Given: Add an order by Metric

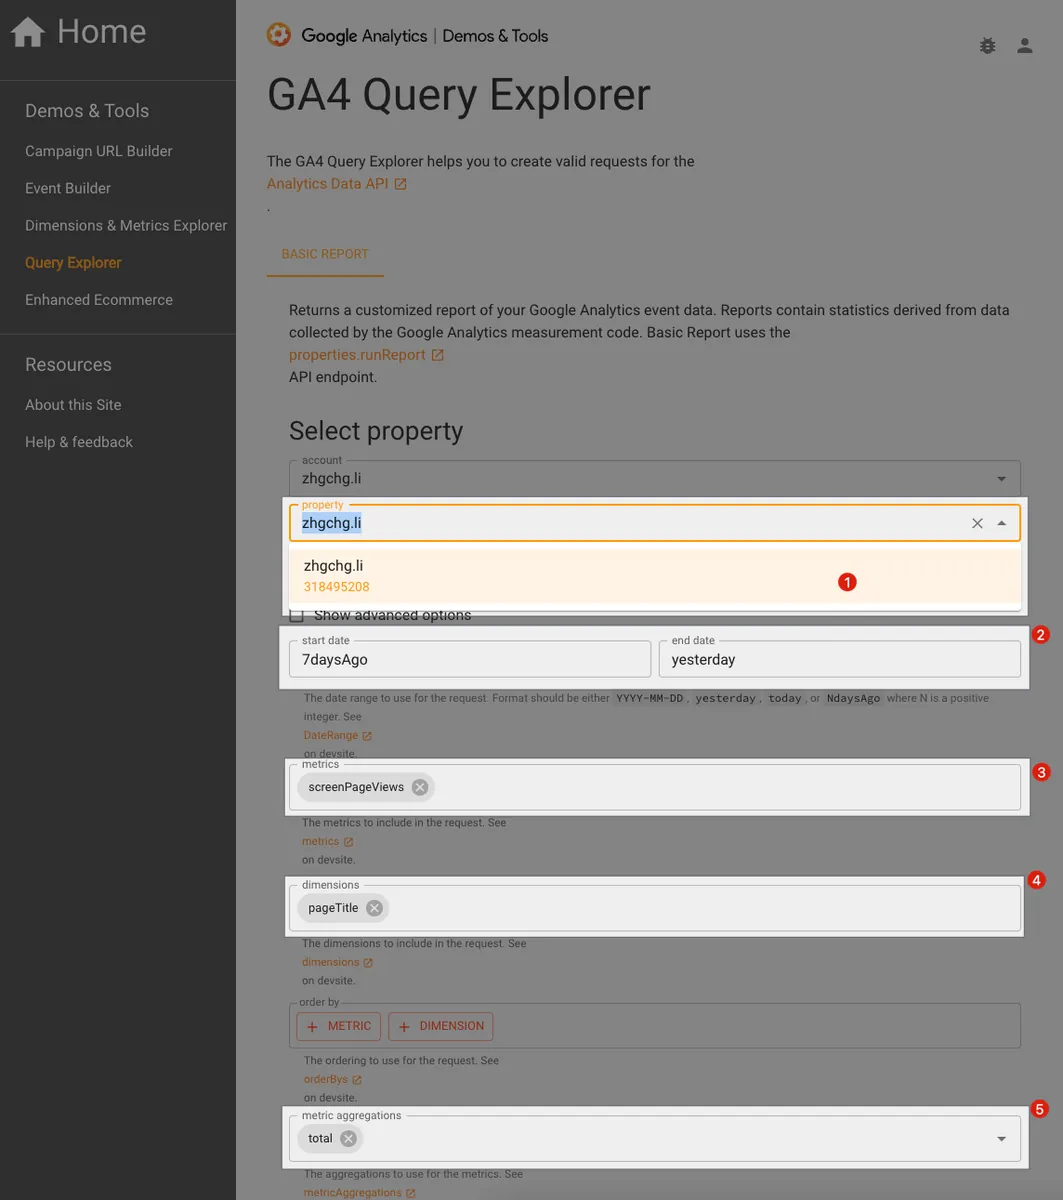Looking at the screenshot, I should (x=339, y=1026).
